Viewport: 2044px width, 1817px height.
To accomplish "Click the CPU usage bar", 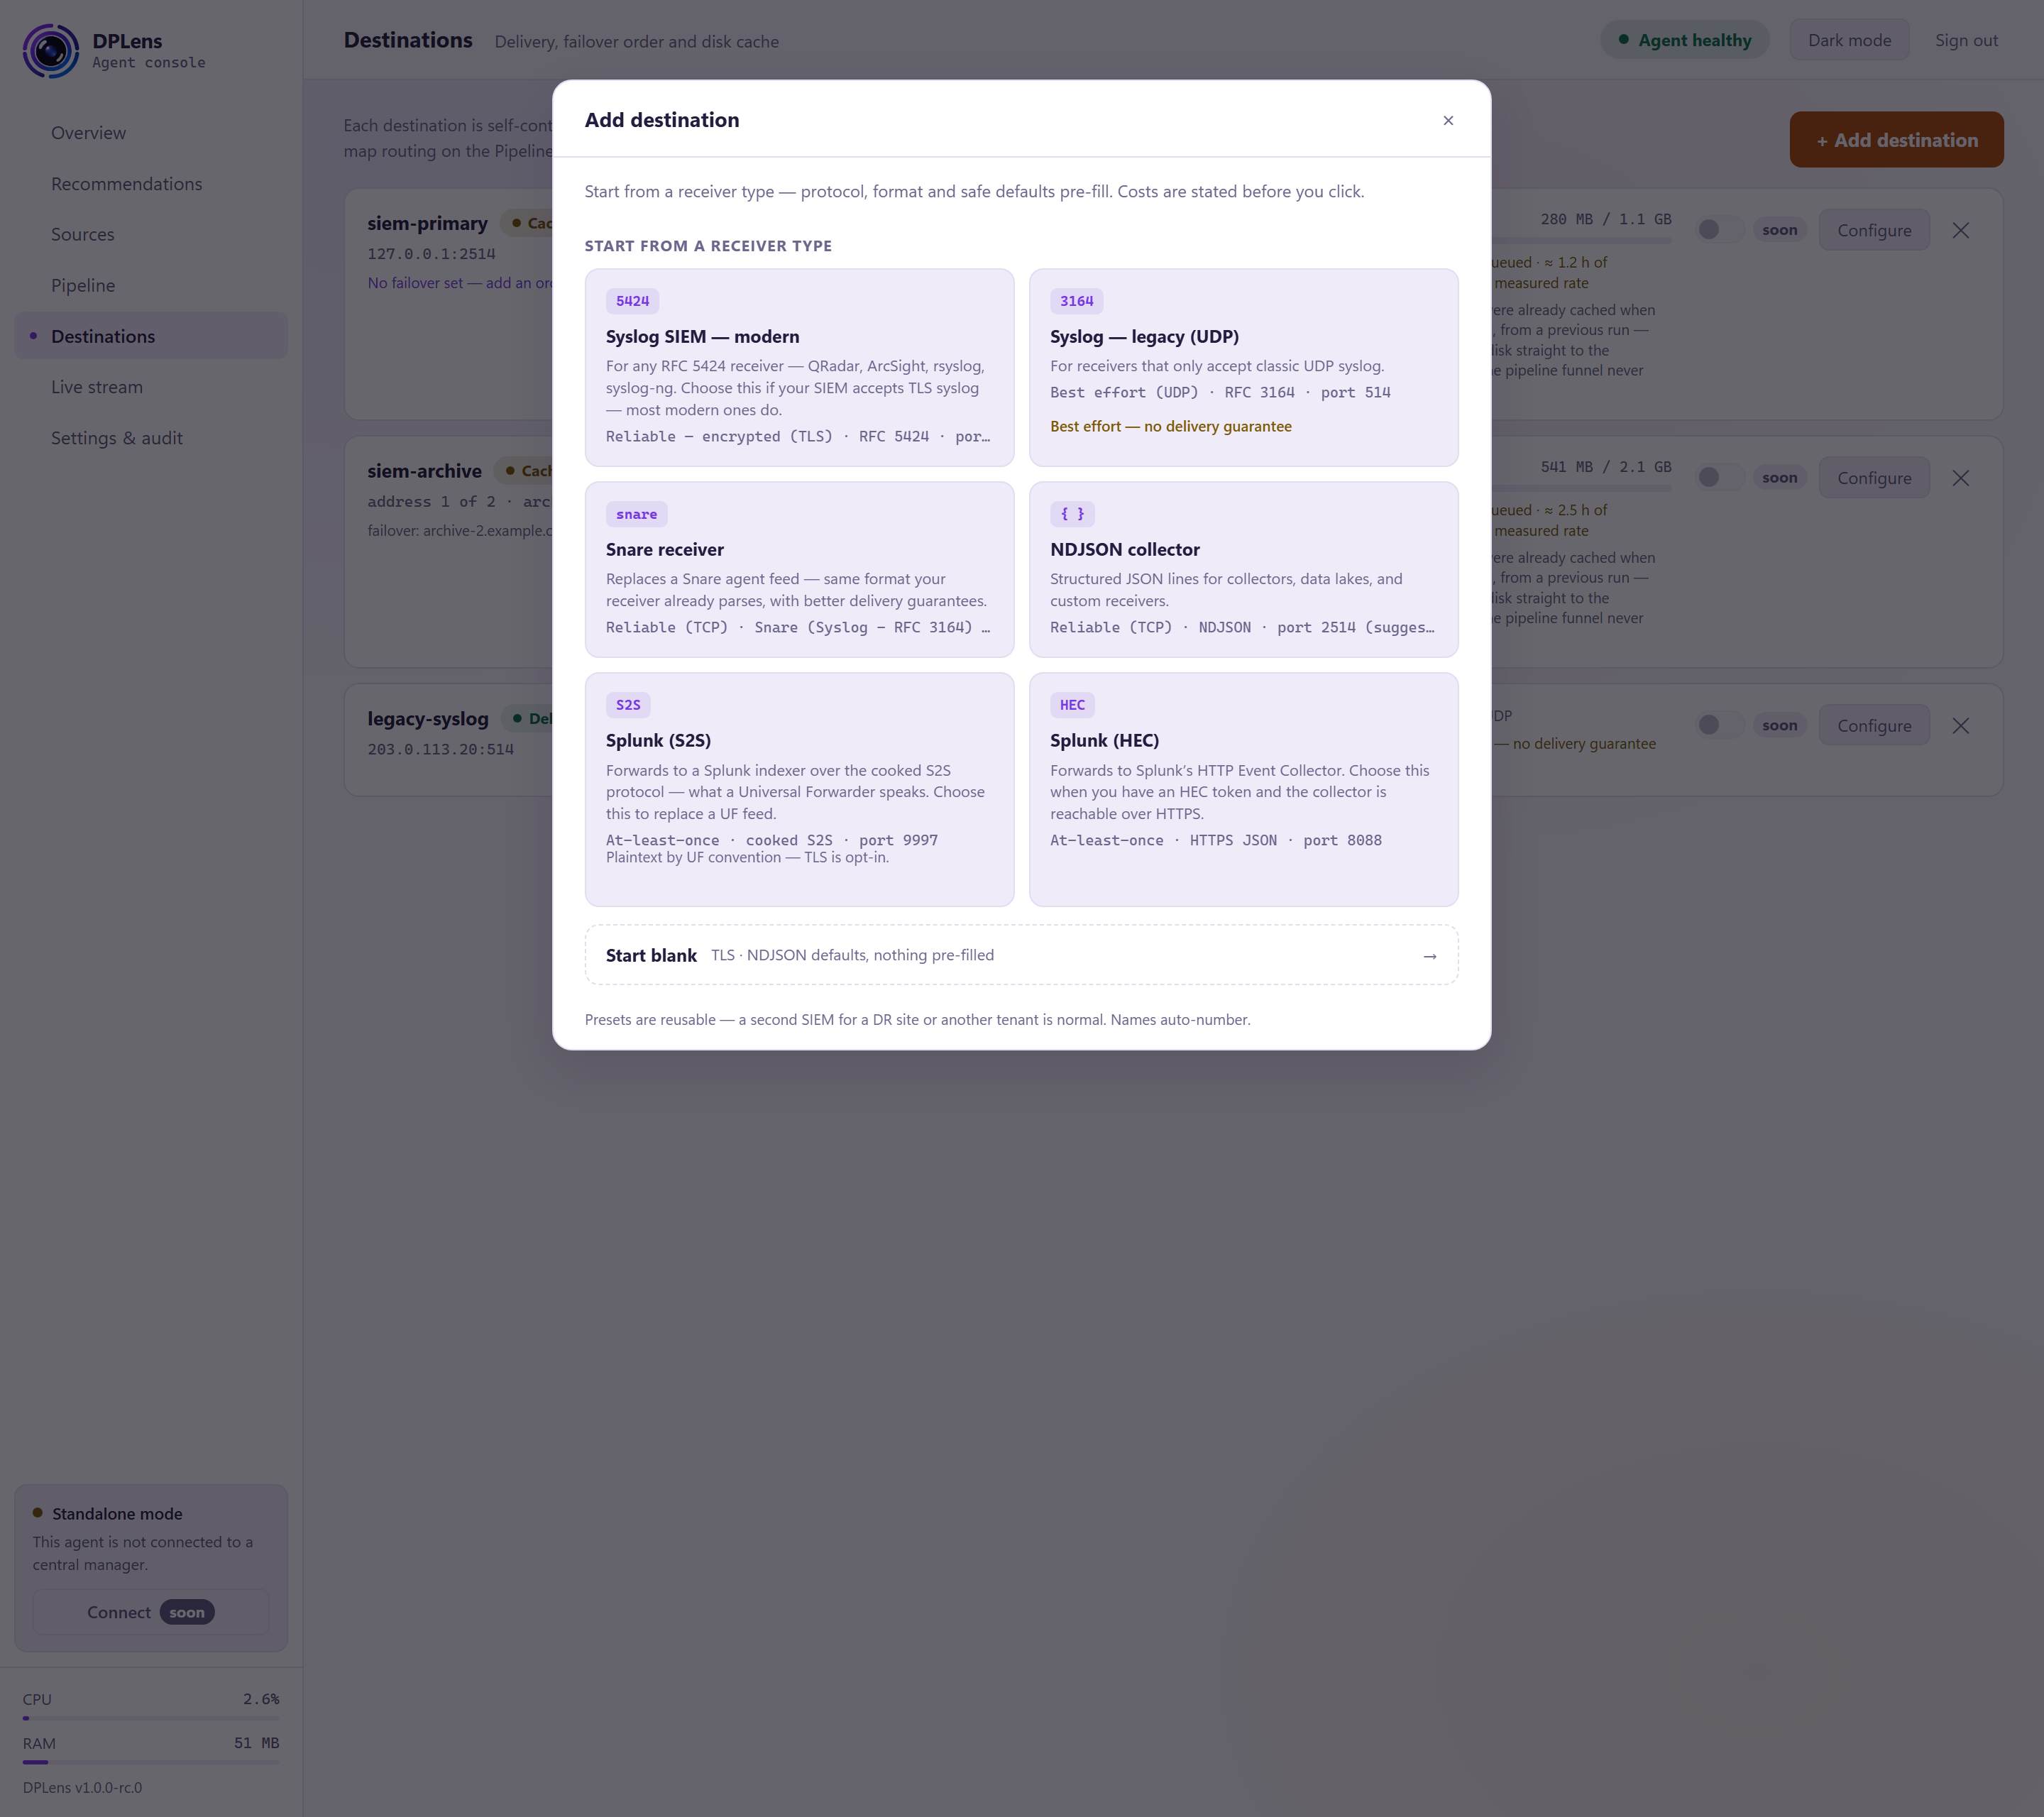I will click(151, 1718).
